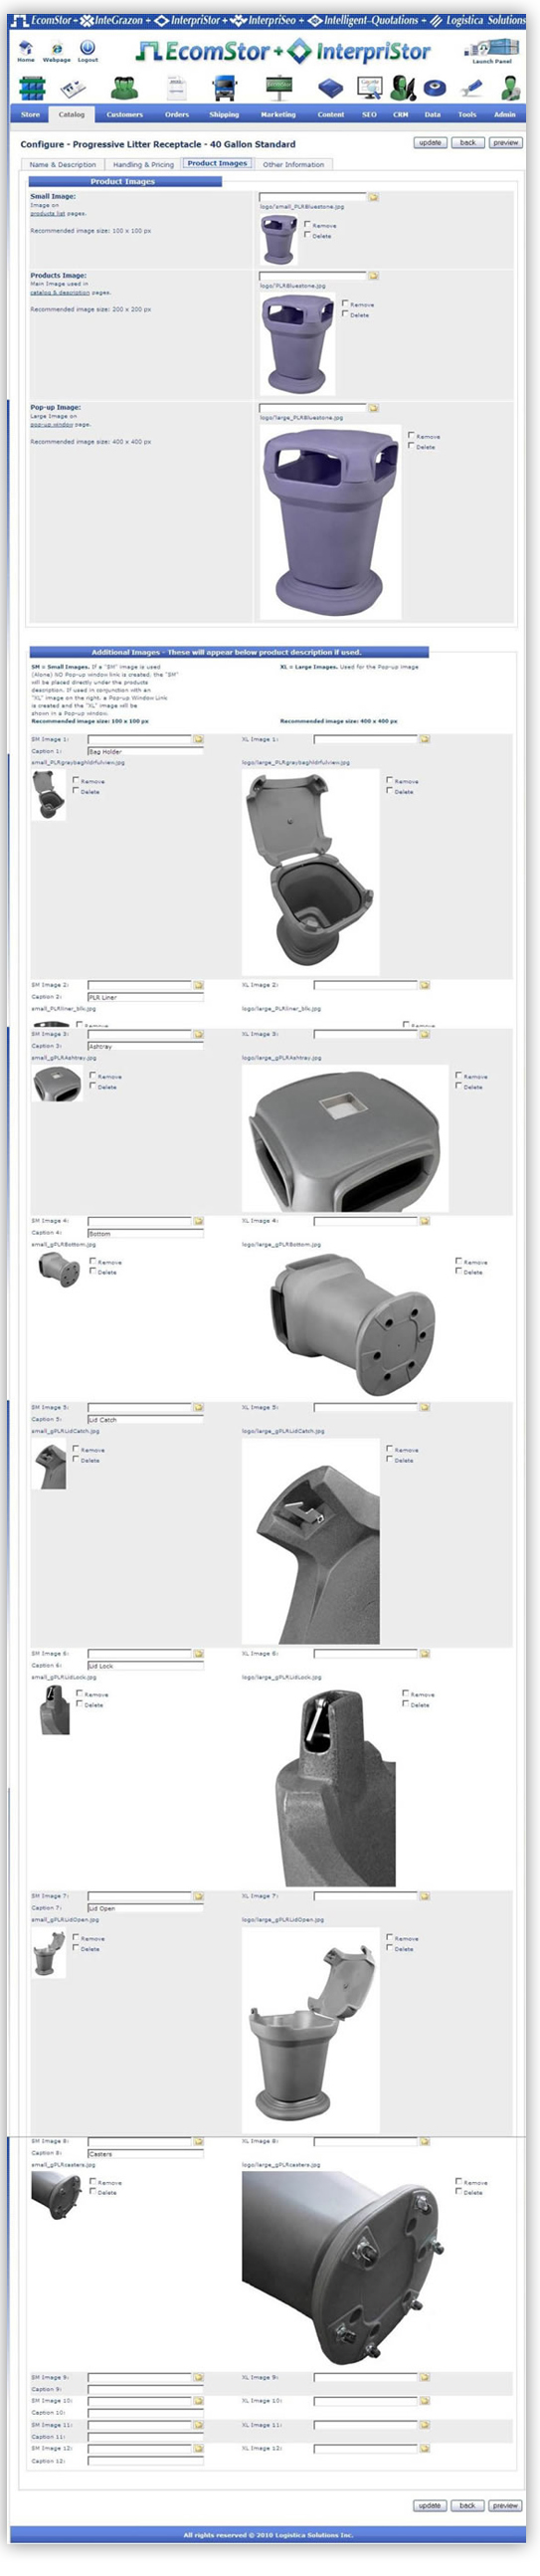Open the Store menu
The height and width of the screenshot is (2576, 540).
coord(31,115)
